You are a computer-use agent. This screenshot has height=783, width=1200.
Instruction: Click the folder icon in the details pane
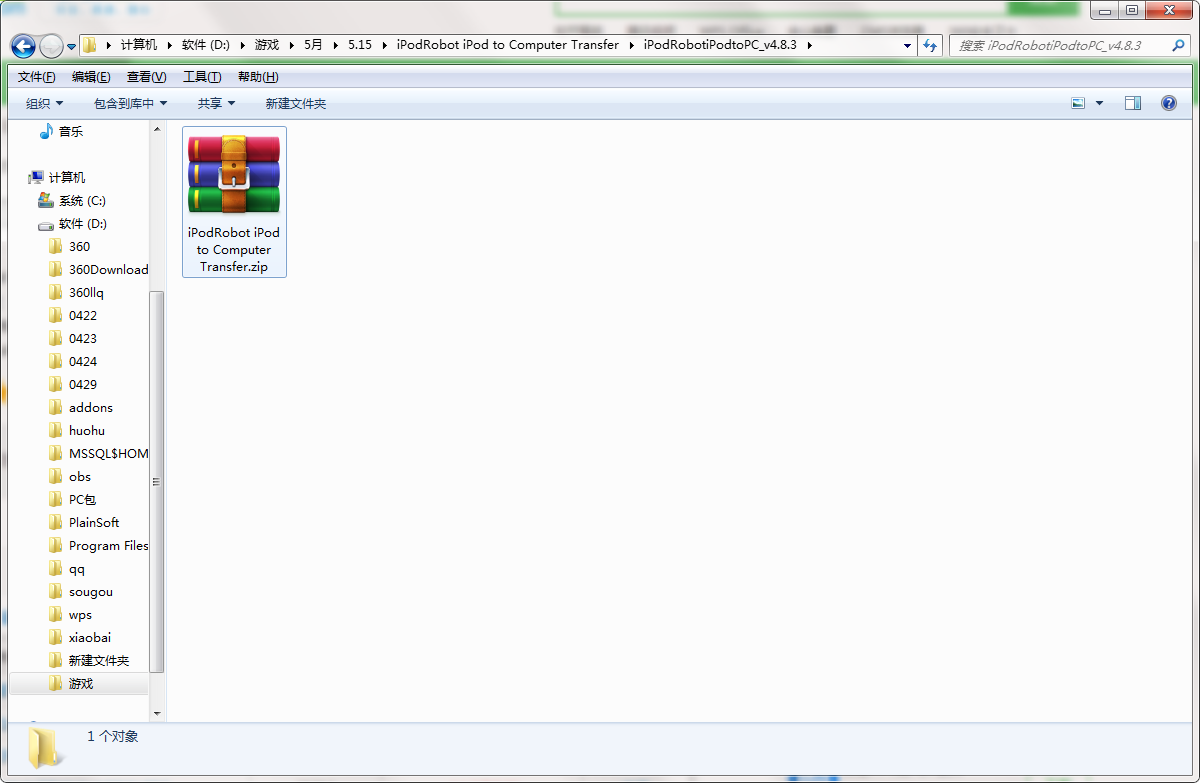pyautogui.click(x=44, y=748)
